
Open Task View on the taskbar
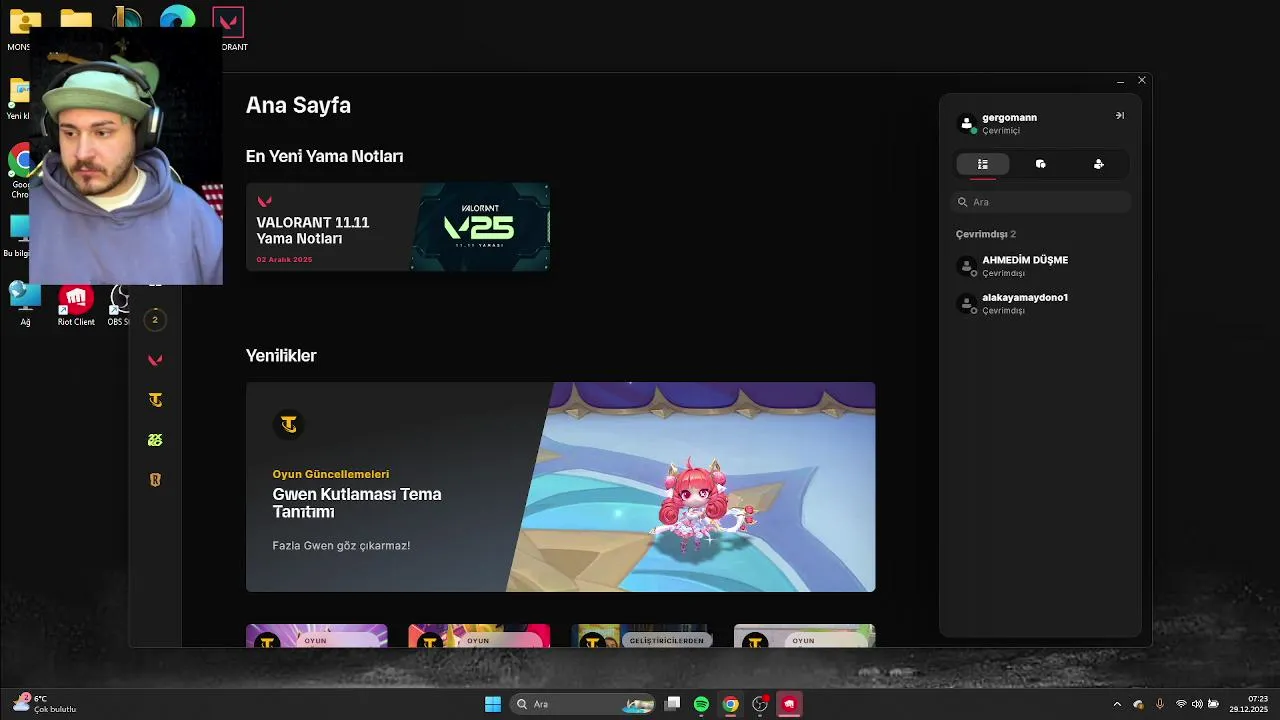[x=673, y=704]
